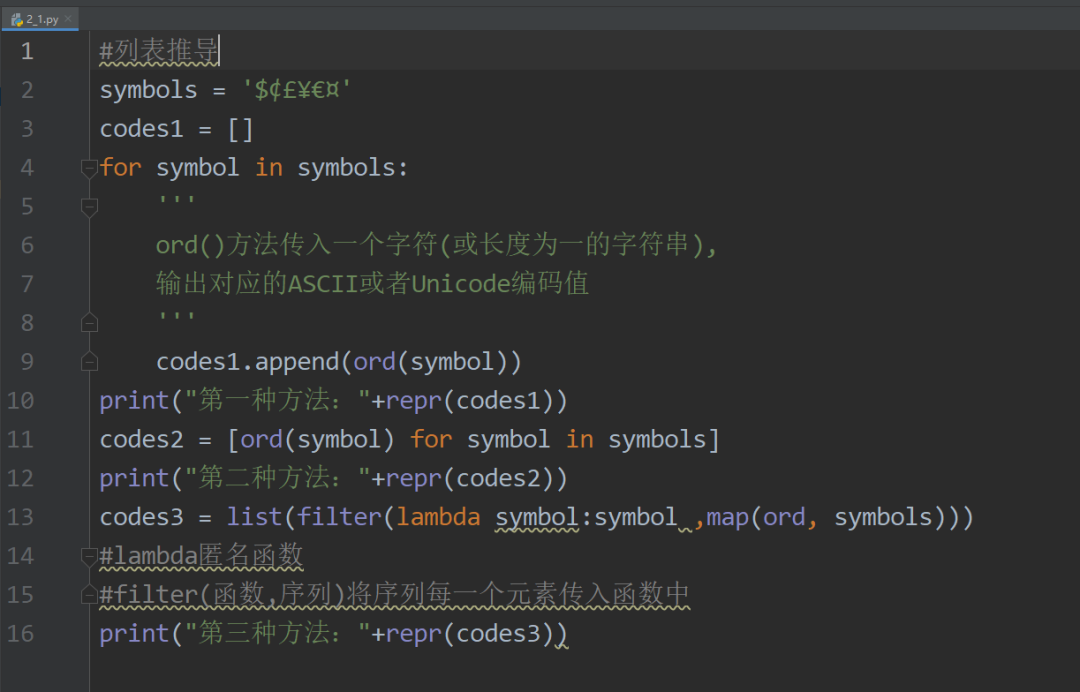Click 'codes1 = []' on line 3
This screenshot has height=692, width=1080.
tap(176, 129)
